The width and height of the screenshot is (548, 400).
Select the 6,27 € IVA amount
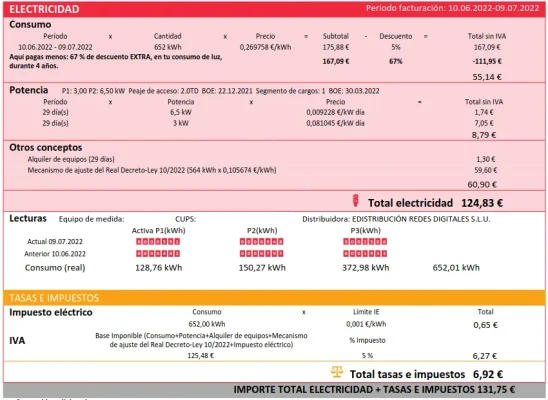coord(485,356)
